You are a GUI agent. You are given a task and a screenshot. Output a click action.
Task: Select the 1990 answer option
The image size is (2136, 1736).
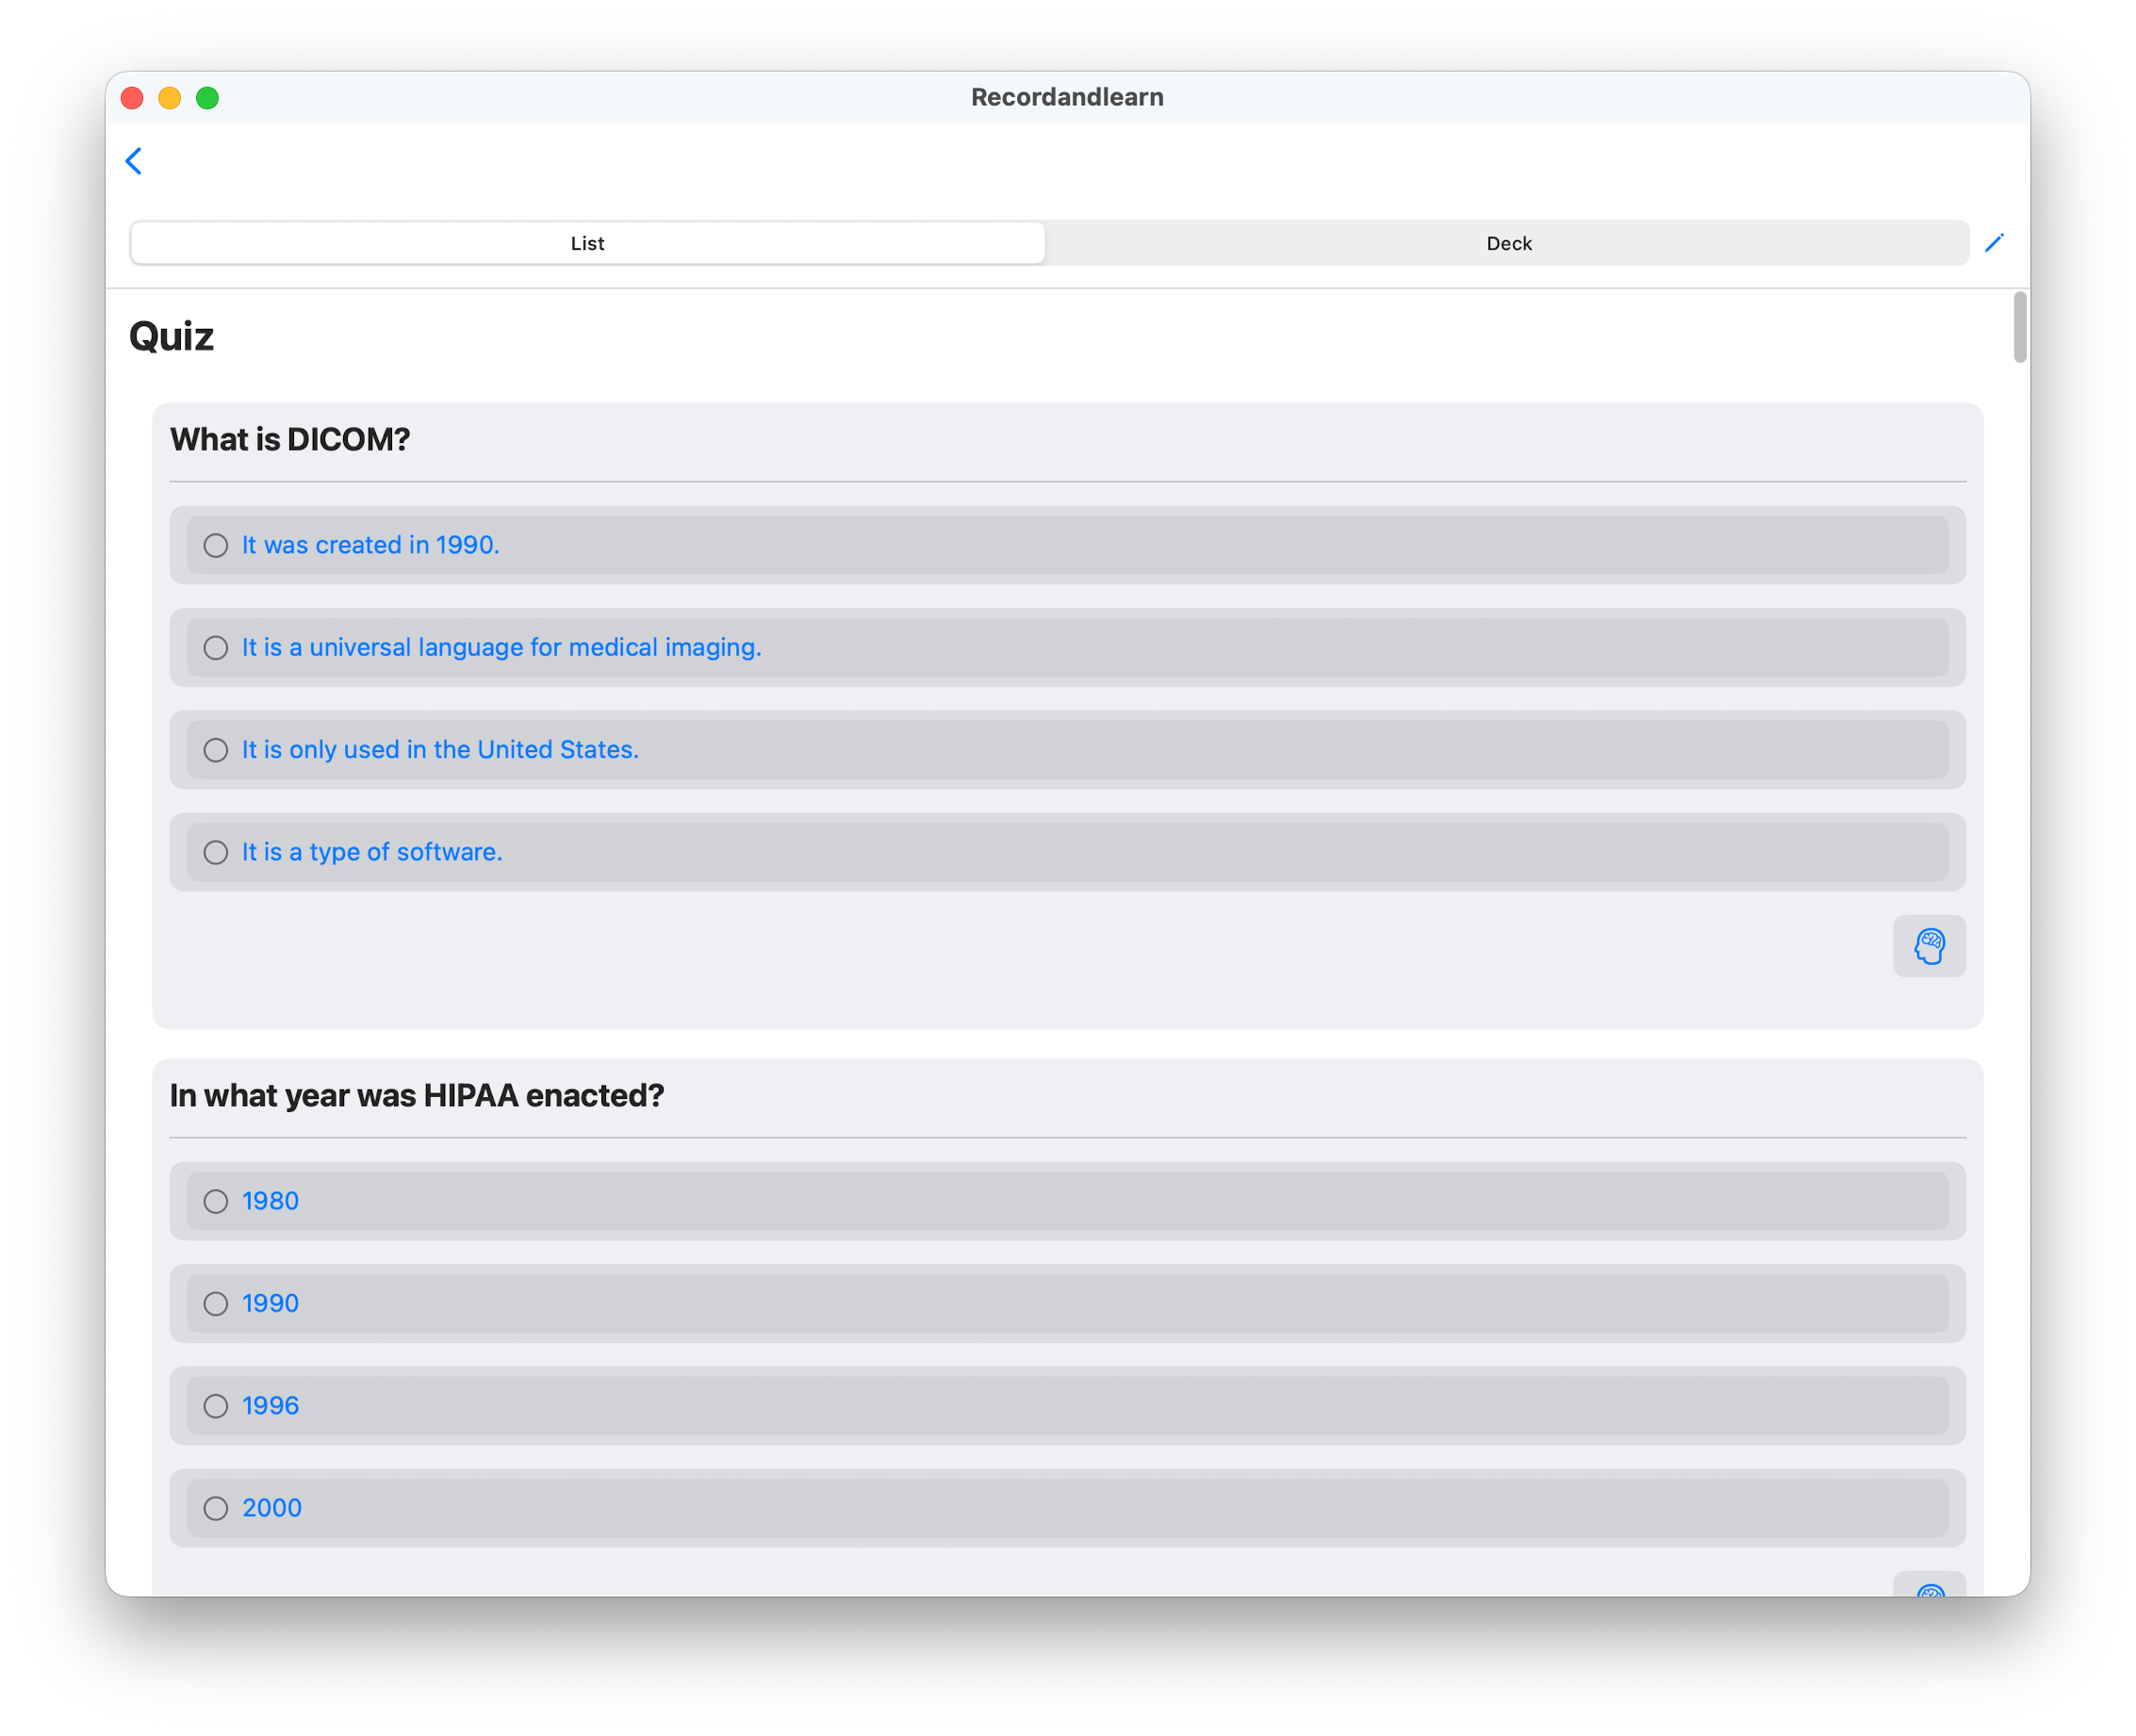(1067, 1303)
